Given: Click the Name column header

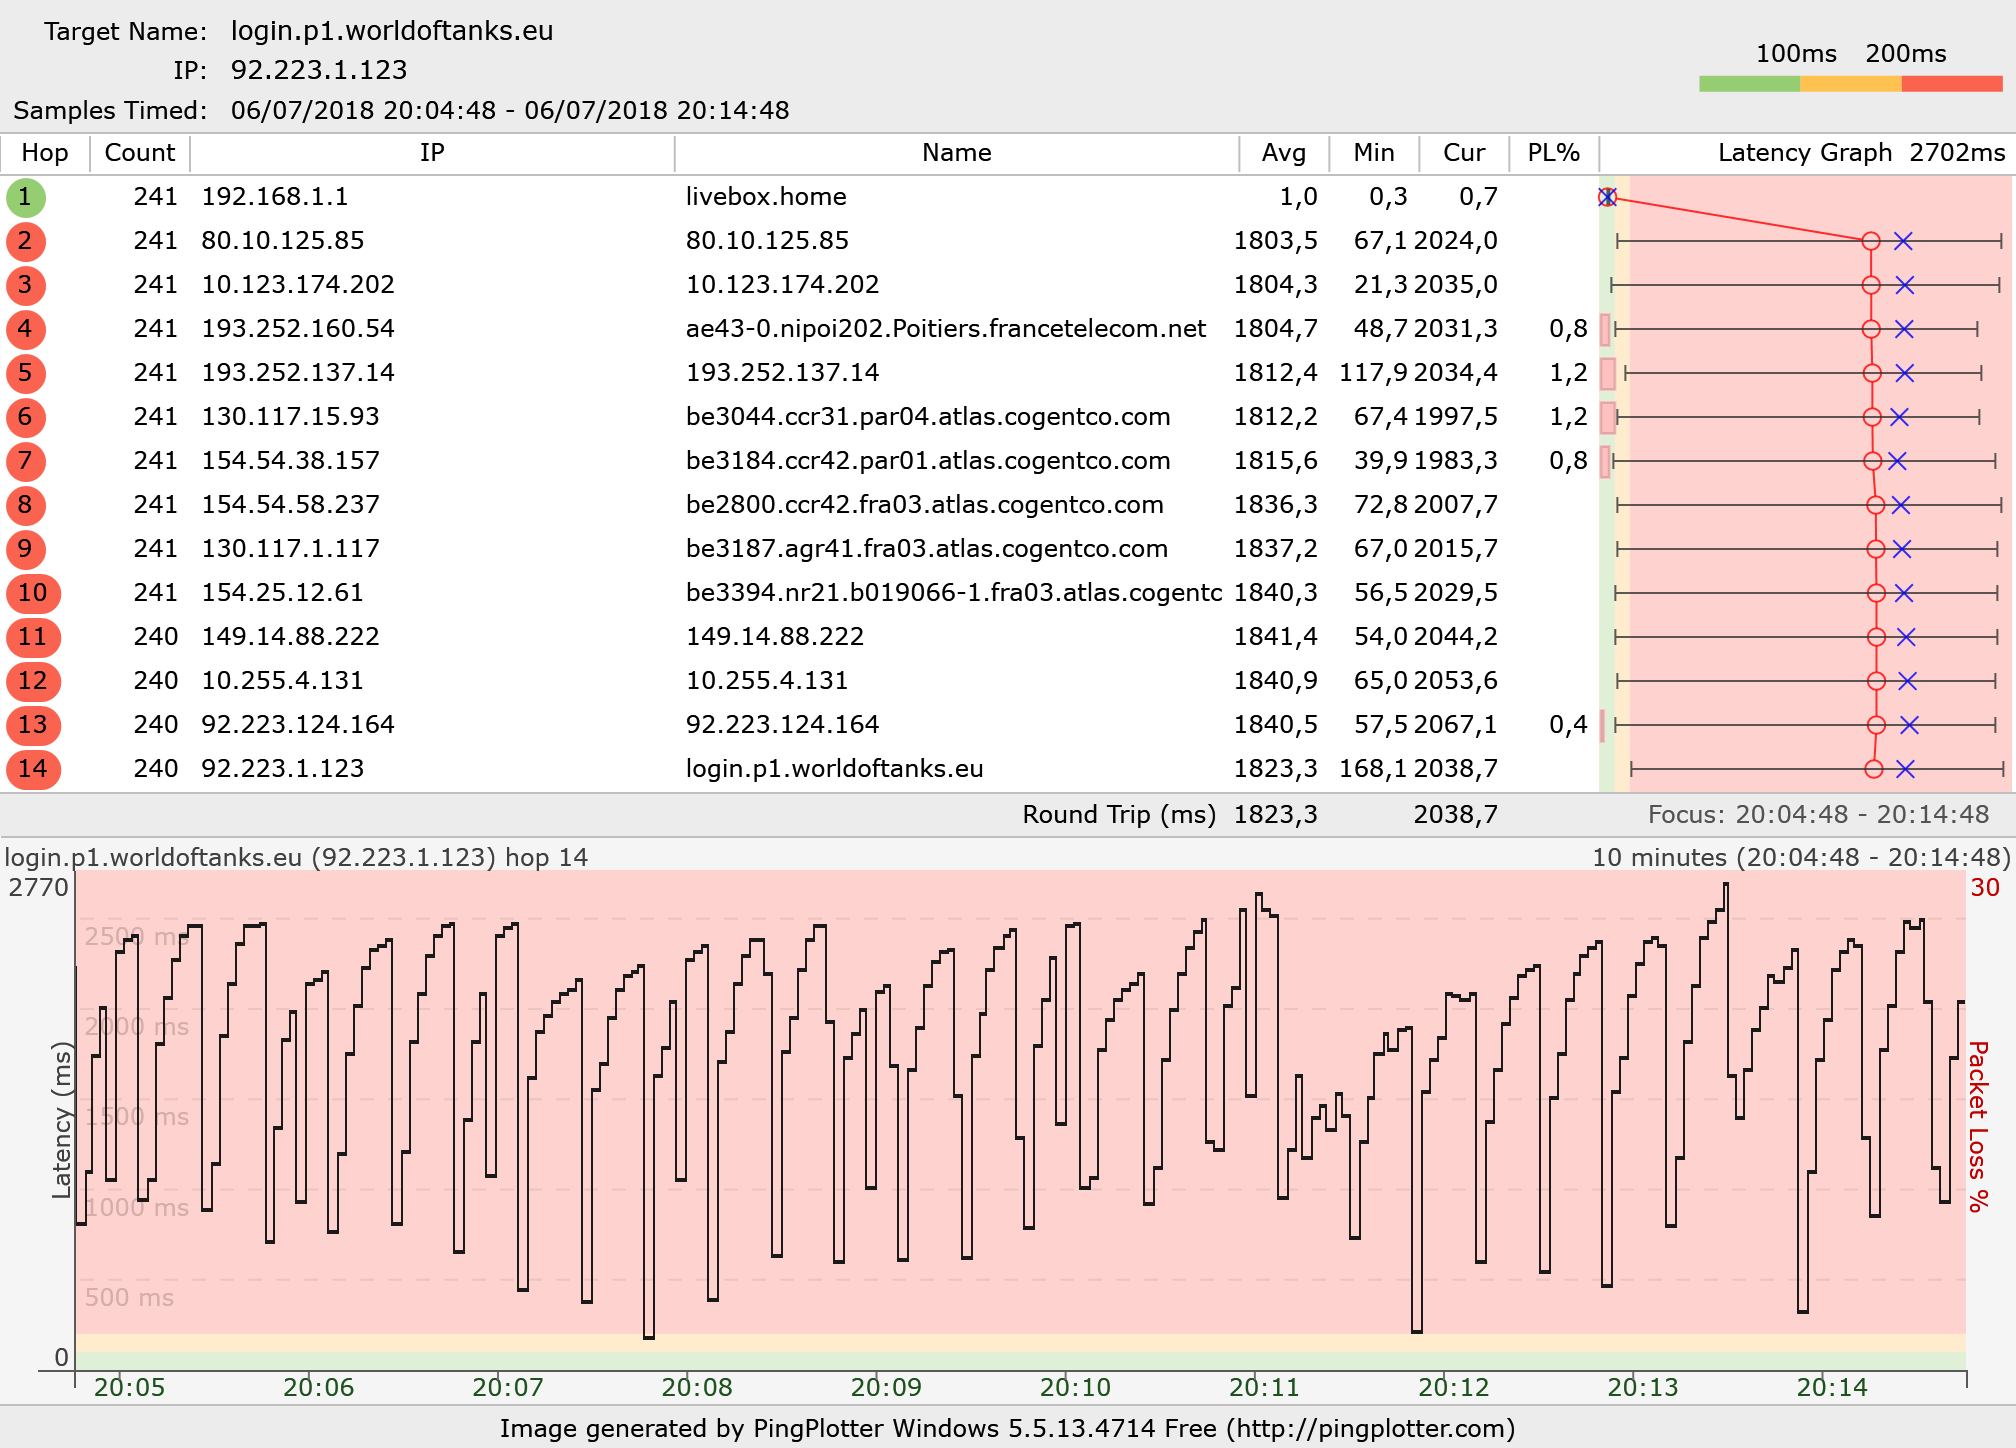Looking at the screenshot, I should tap(956, 153).
